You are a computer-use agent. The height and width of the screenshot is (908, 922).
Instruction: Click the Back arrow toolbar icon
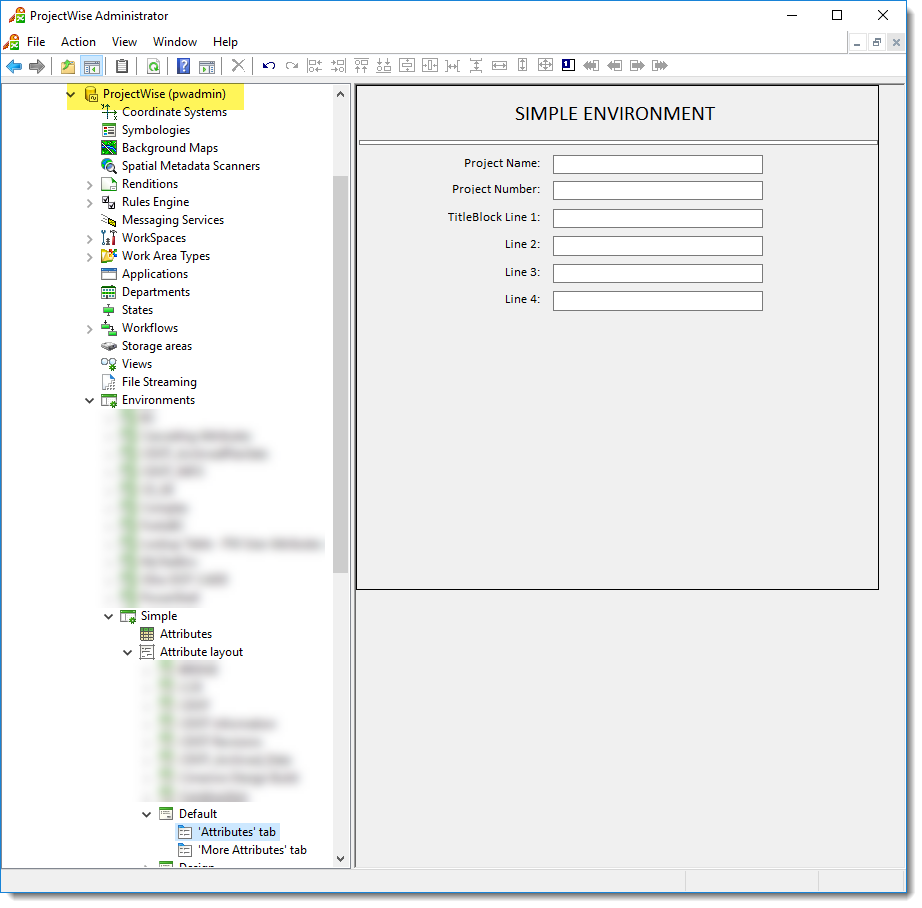tap(14, 66)
